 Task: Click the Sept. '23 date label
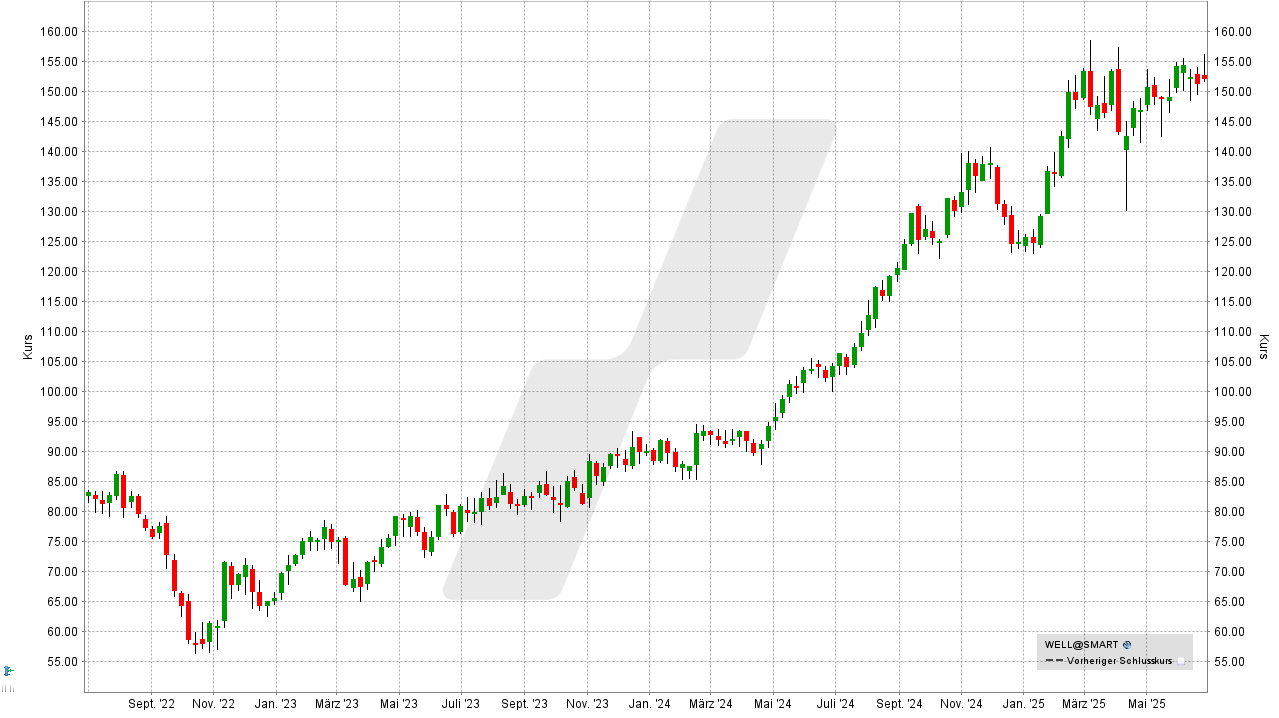524,704
